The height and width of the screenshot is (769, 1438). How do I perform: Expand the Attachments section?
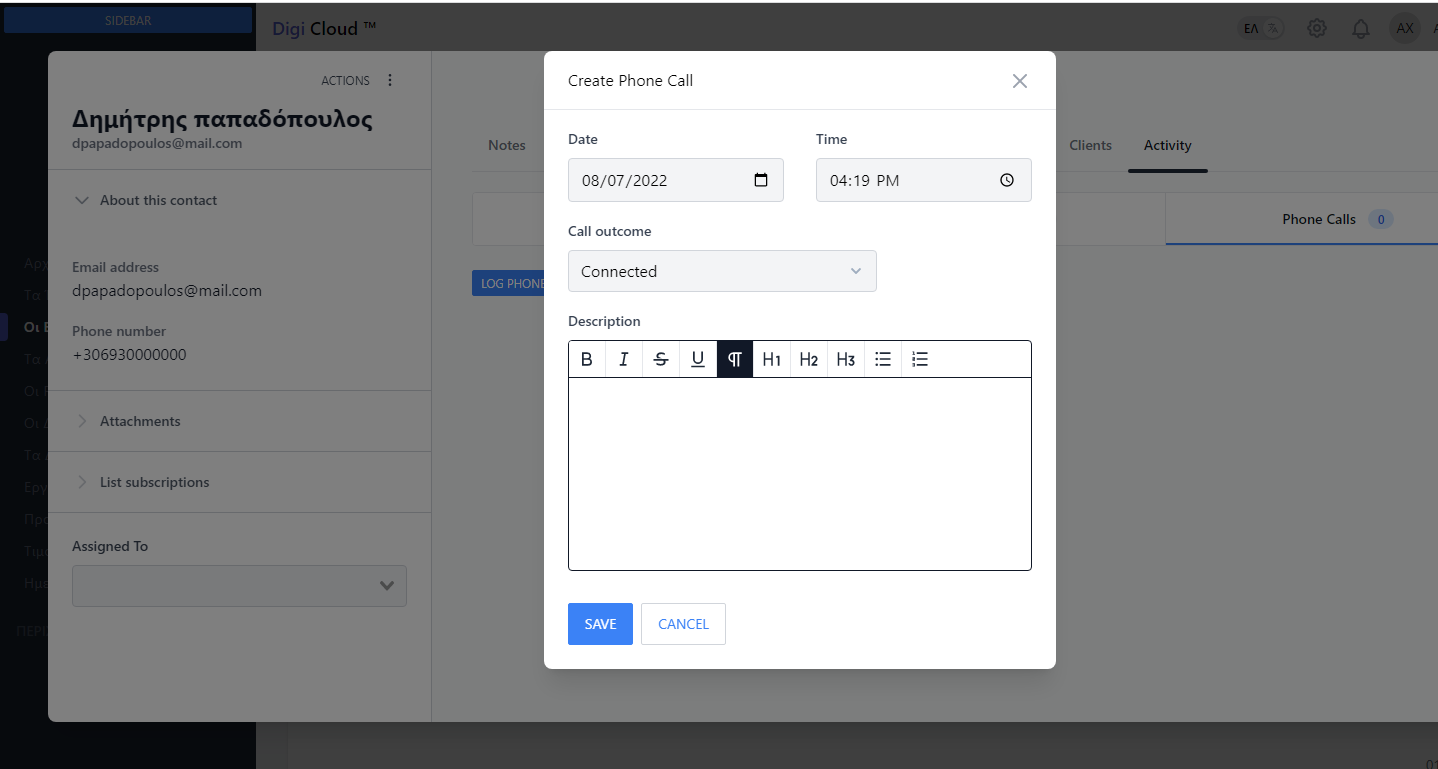(140, 421)
